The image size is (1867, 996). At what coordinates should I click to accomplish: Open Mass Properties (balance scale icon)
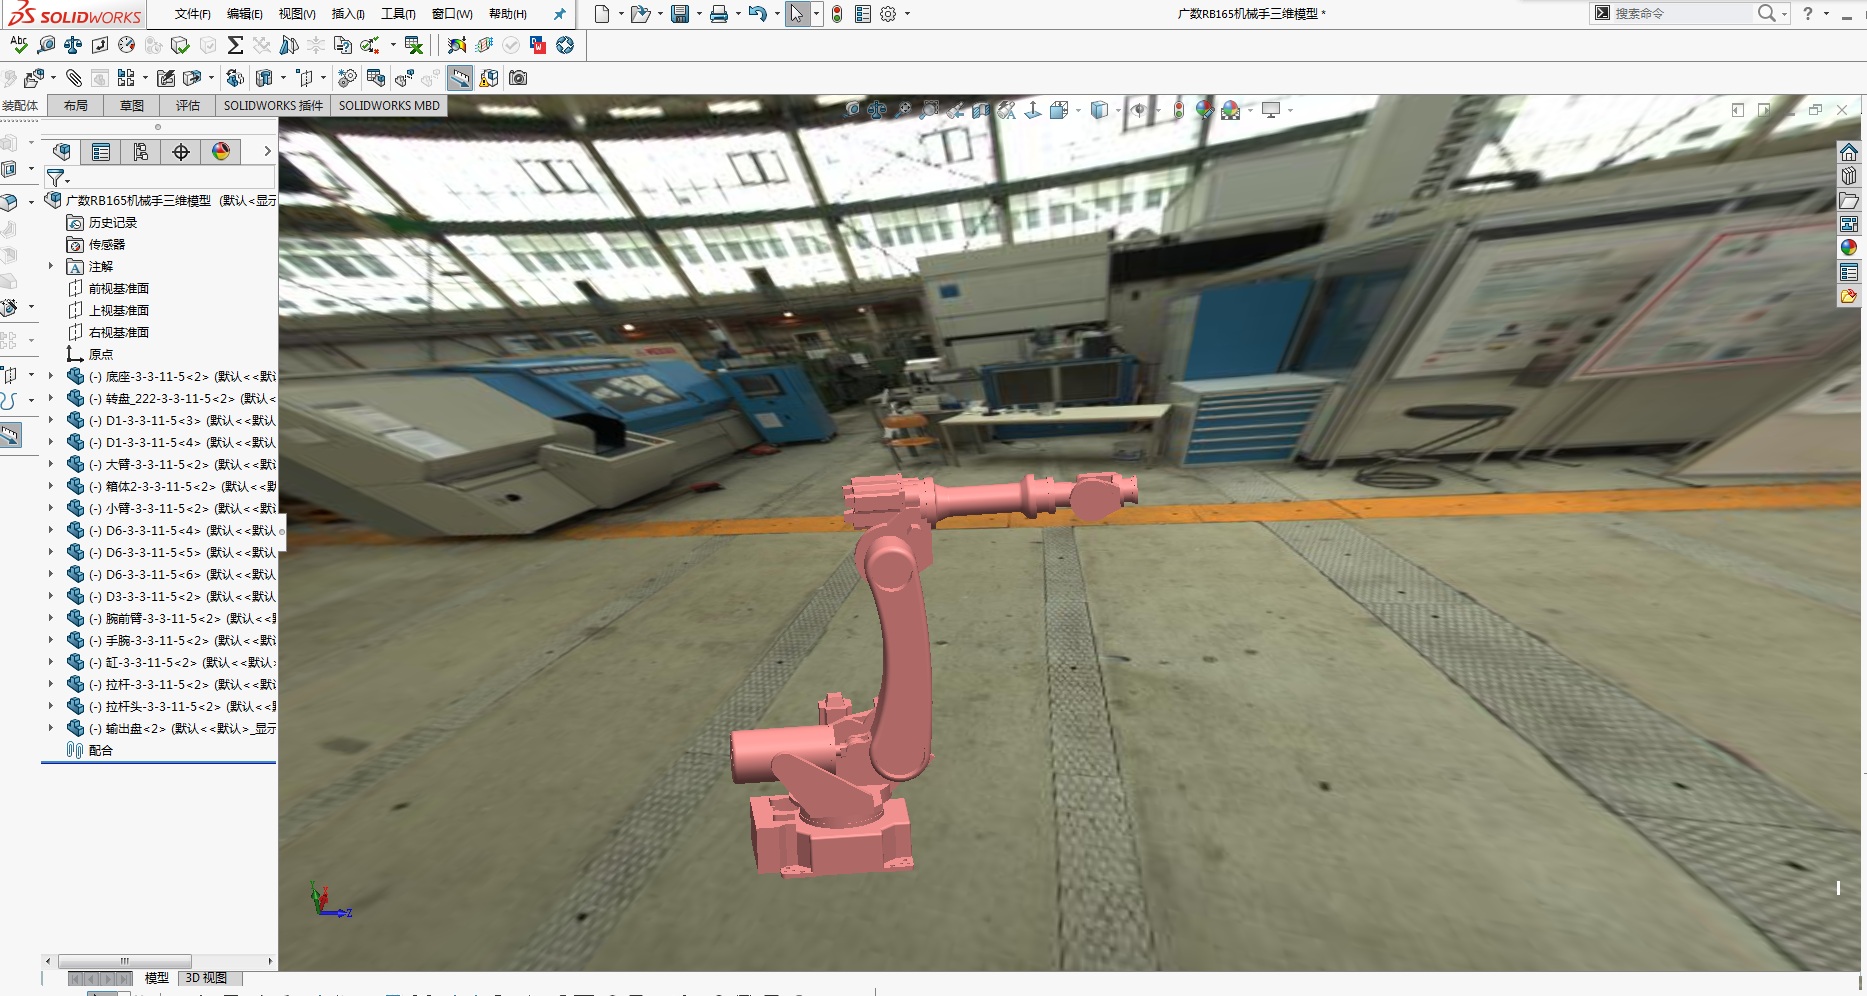point(73,45)
